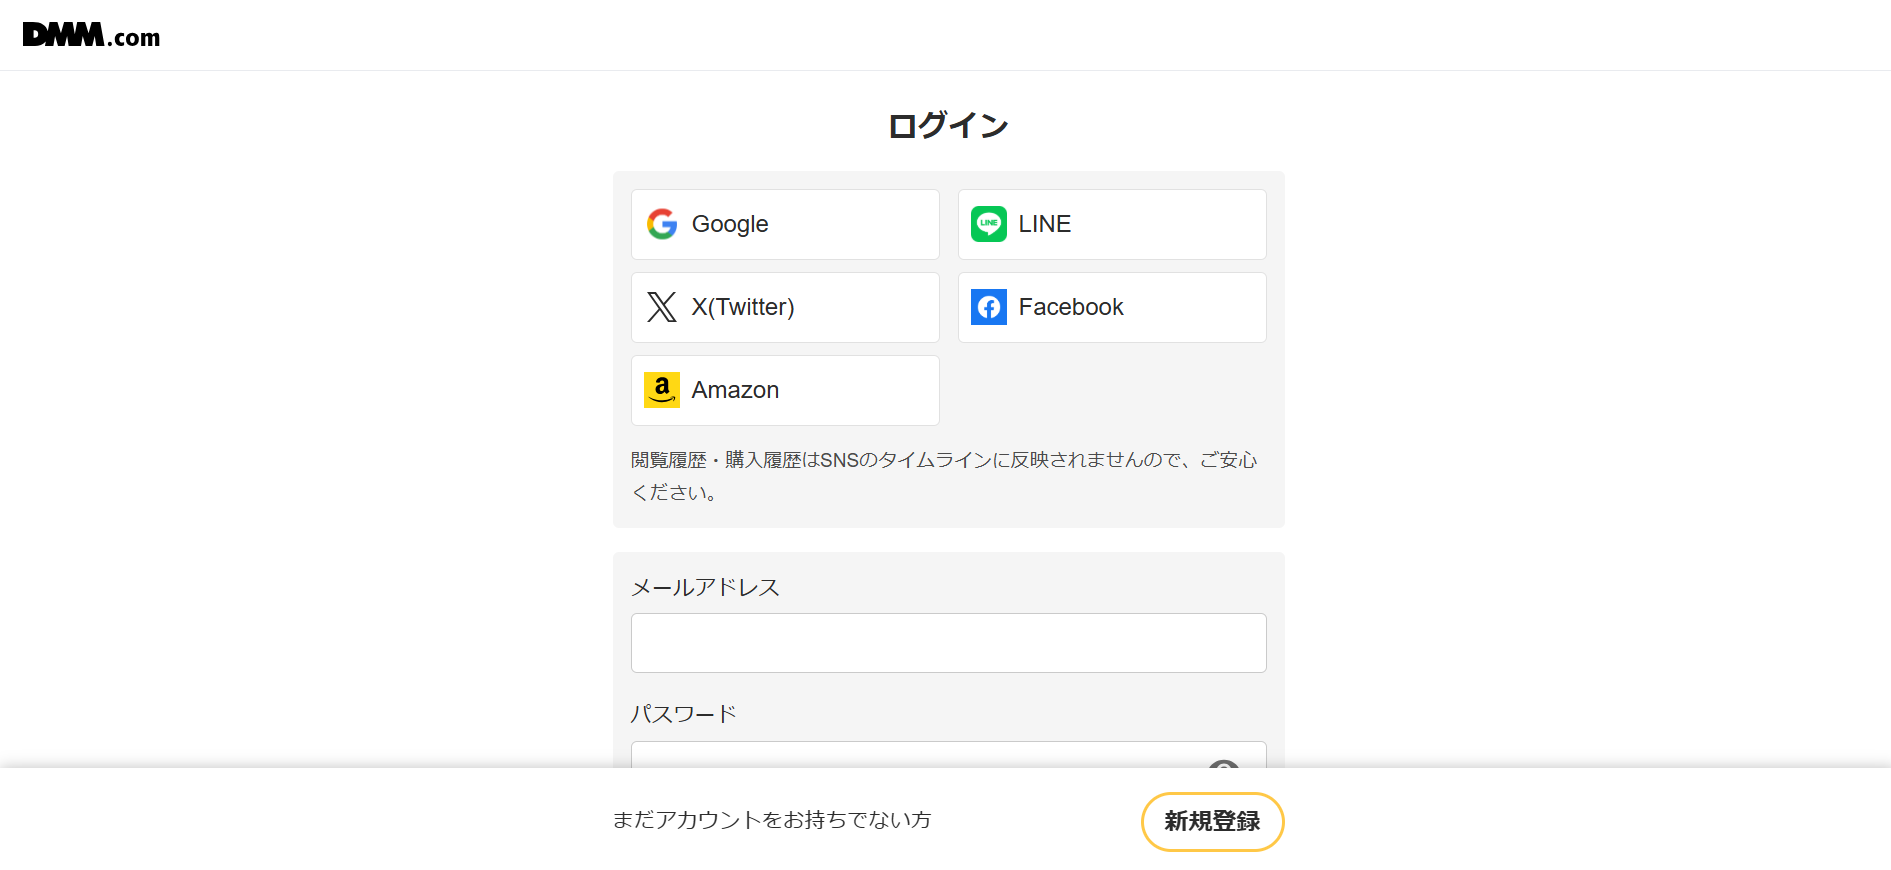Image resolution: width=1891 pixels, height=870 pixels.
Task: Click the メールアドレス field label
Action: pos(705,588)
